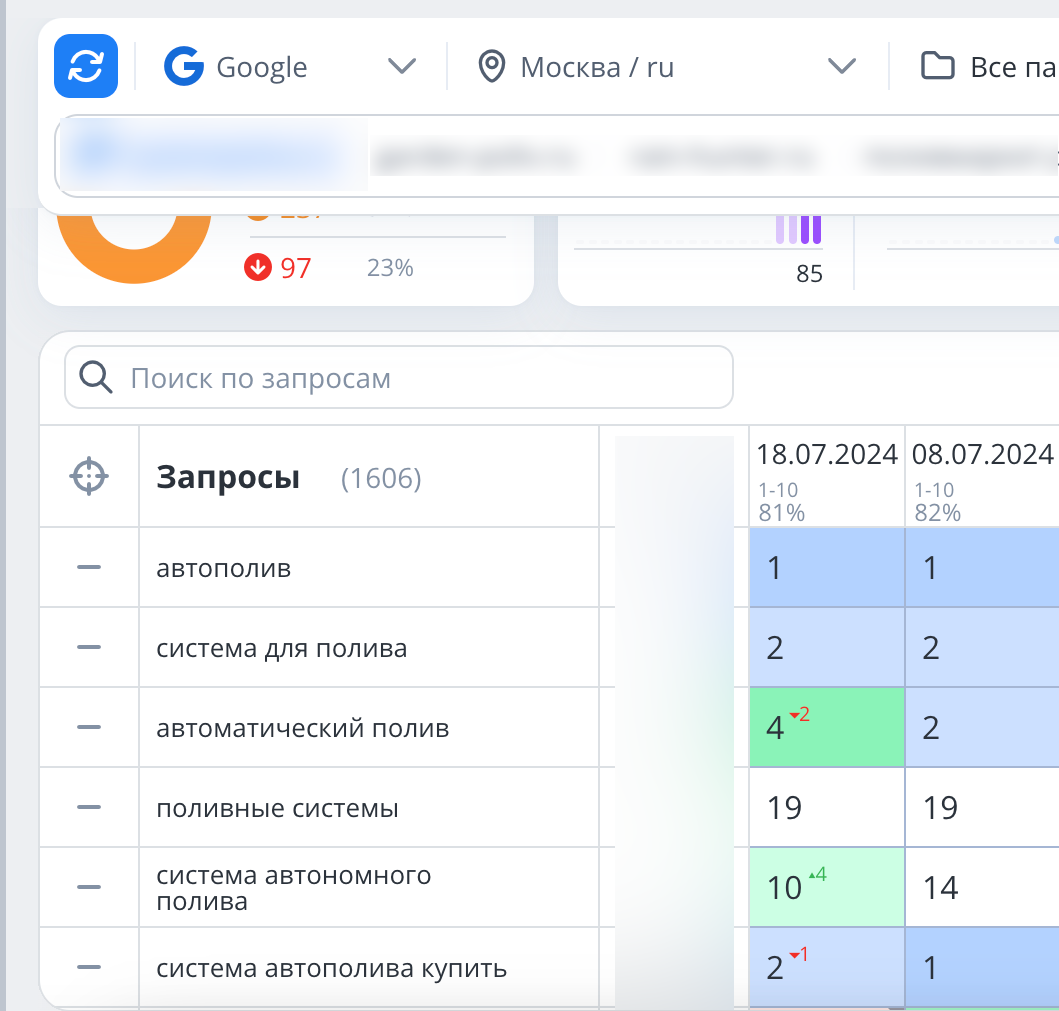Open the система автополива купить query

pyautogui.click(x=332, y=968)
